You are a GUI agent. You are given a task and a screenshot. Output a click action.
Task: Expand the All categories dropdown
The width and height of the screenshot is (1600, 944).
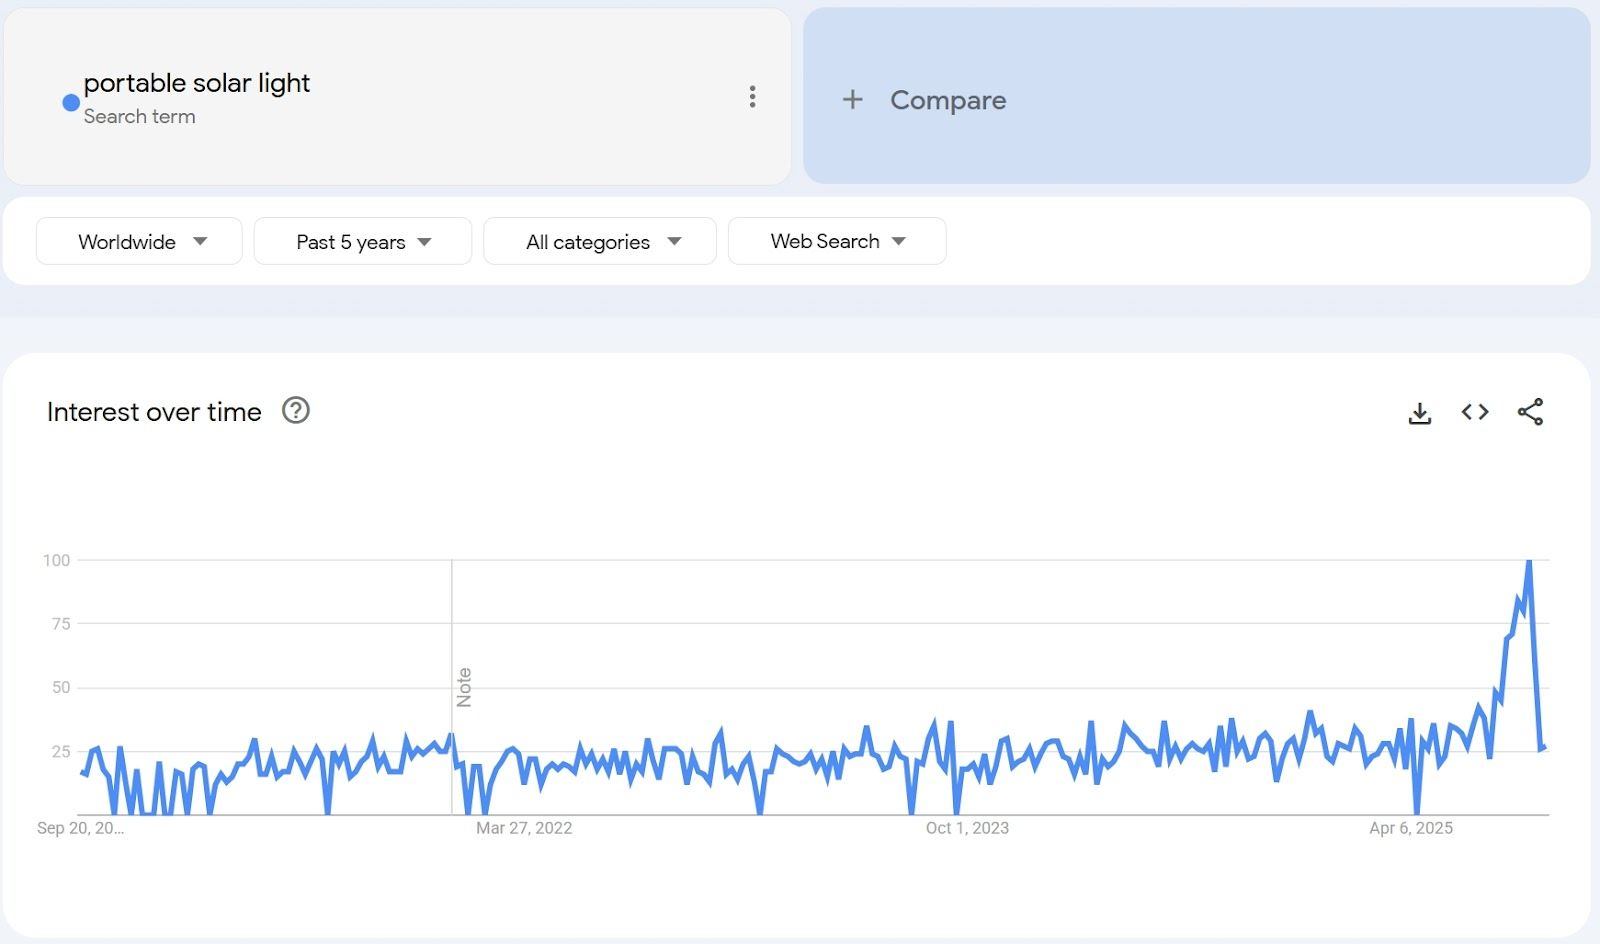(x=600, y=242)
